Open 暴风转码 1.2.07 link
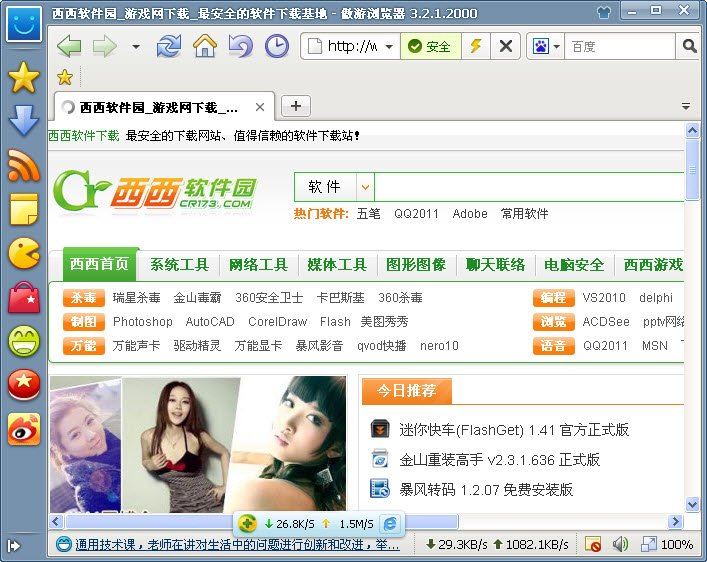Image resolution: width=707 pixels, height=562 pixels. tap(486, 489)
